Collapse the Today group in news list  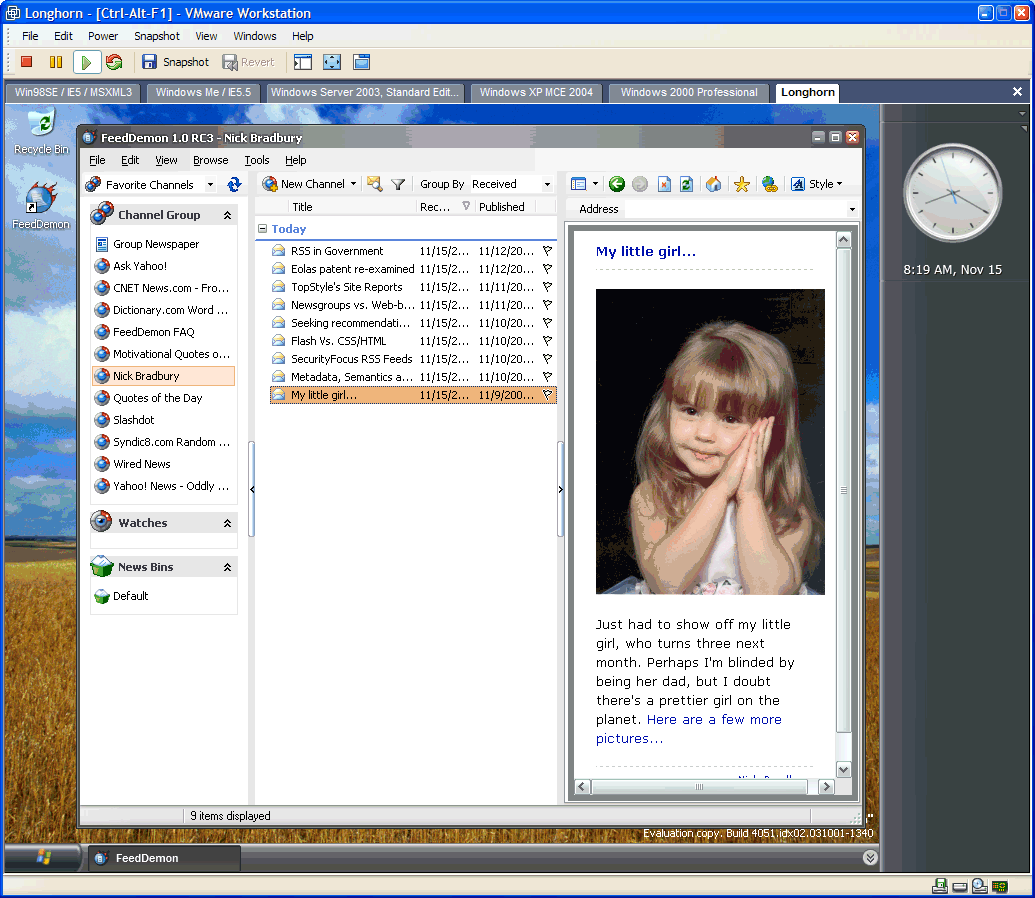[262, 228]
